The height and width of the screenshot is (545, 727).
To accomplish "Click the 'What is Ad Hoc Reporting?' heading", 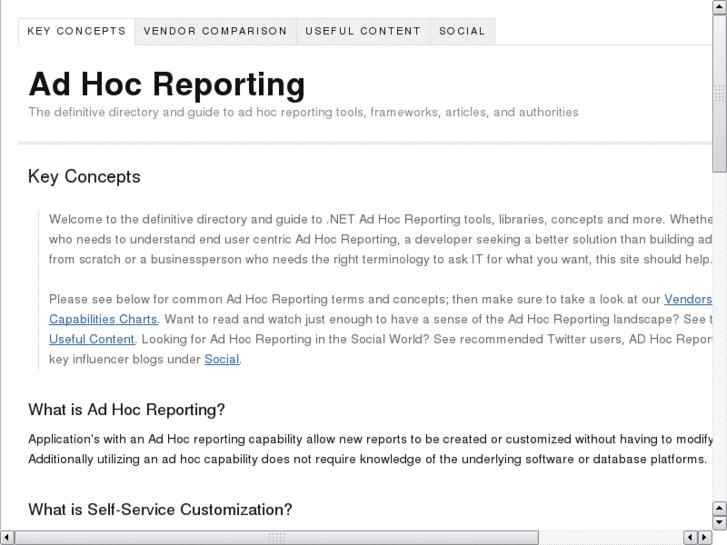I will 127,410.
